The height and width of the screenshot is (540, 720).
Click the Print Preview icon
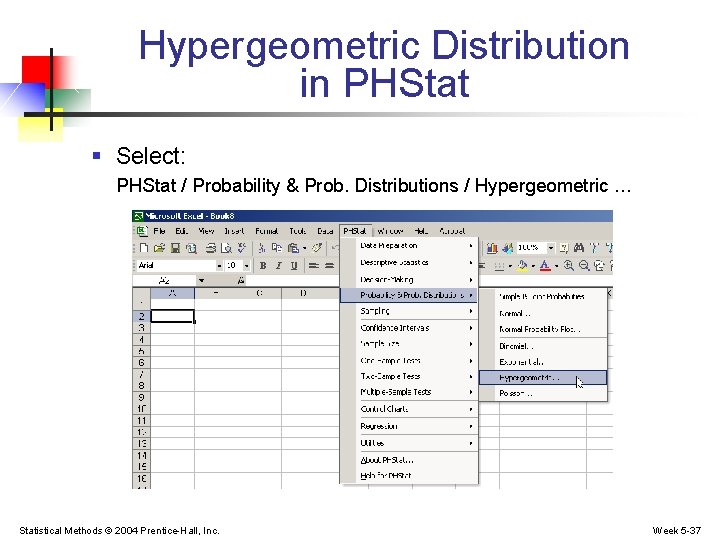pyautogui.click(x=226, y=248)
